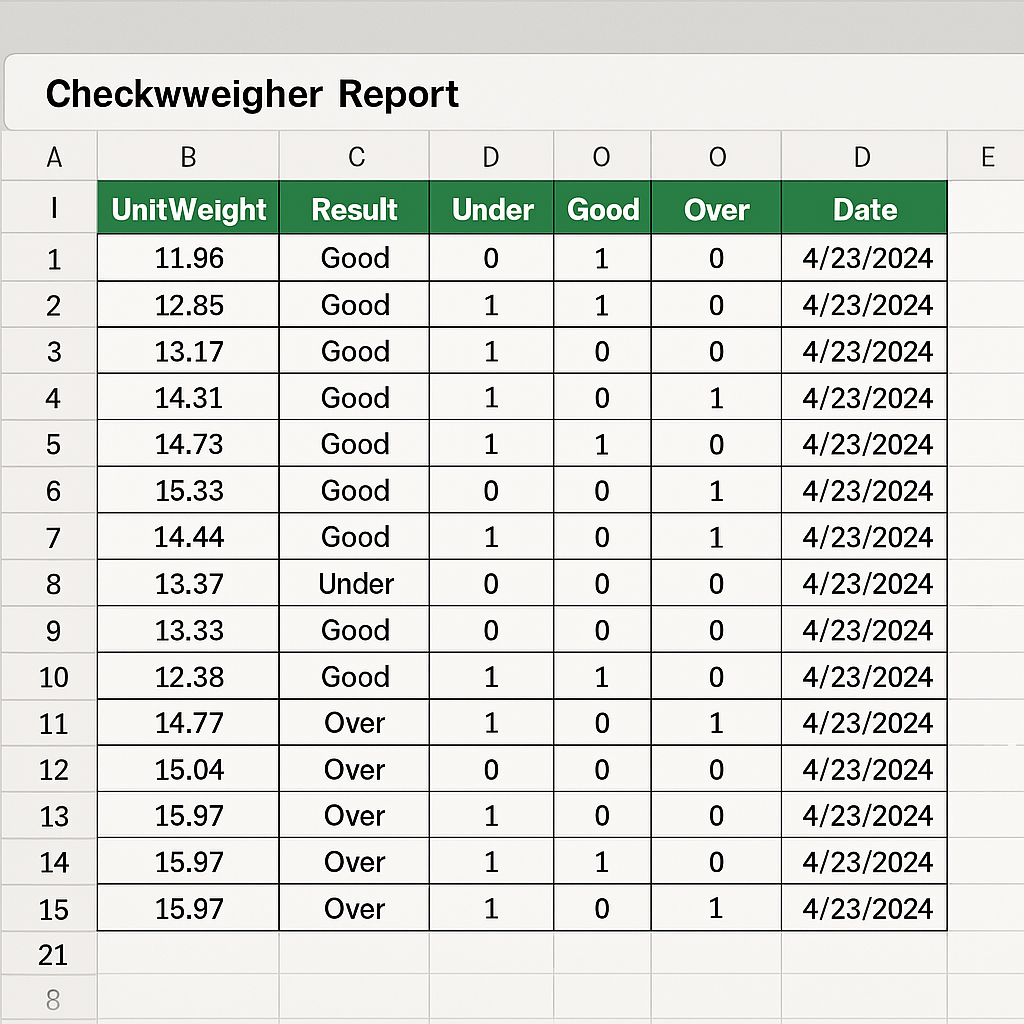Click the Over column value in the 14.31 row
1024x1024 pixels.
pos(716,398)
